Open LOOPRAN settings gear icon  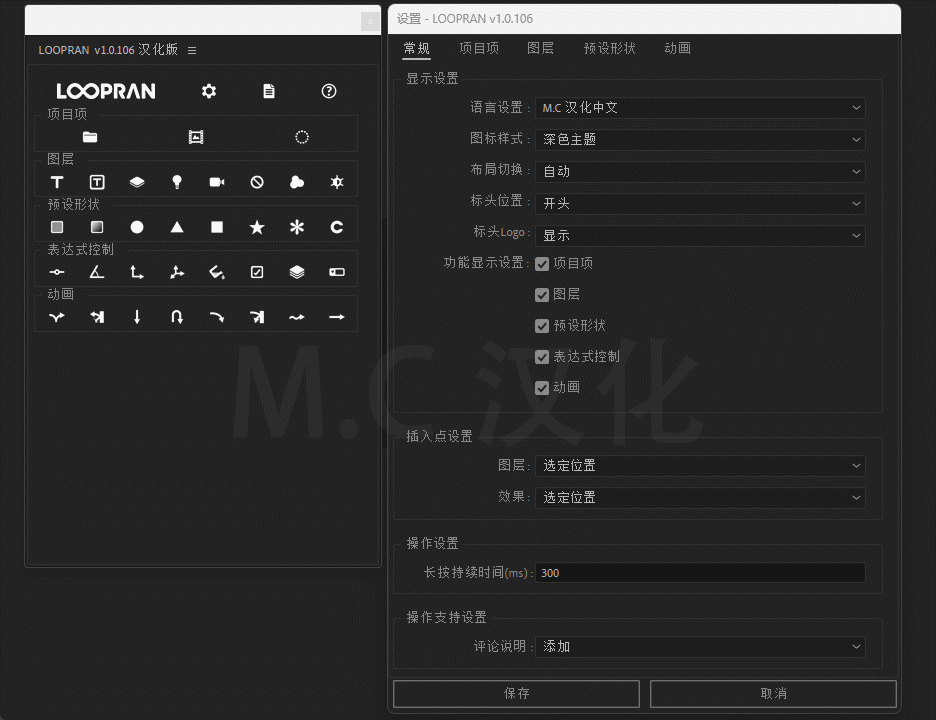(208, 91)
